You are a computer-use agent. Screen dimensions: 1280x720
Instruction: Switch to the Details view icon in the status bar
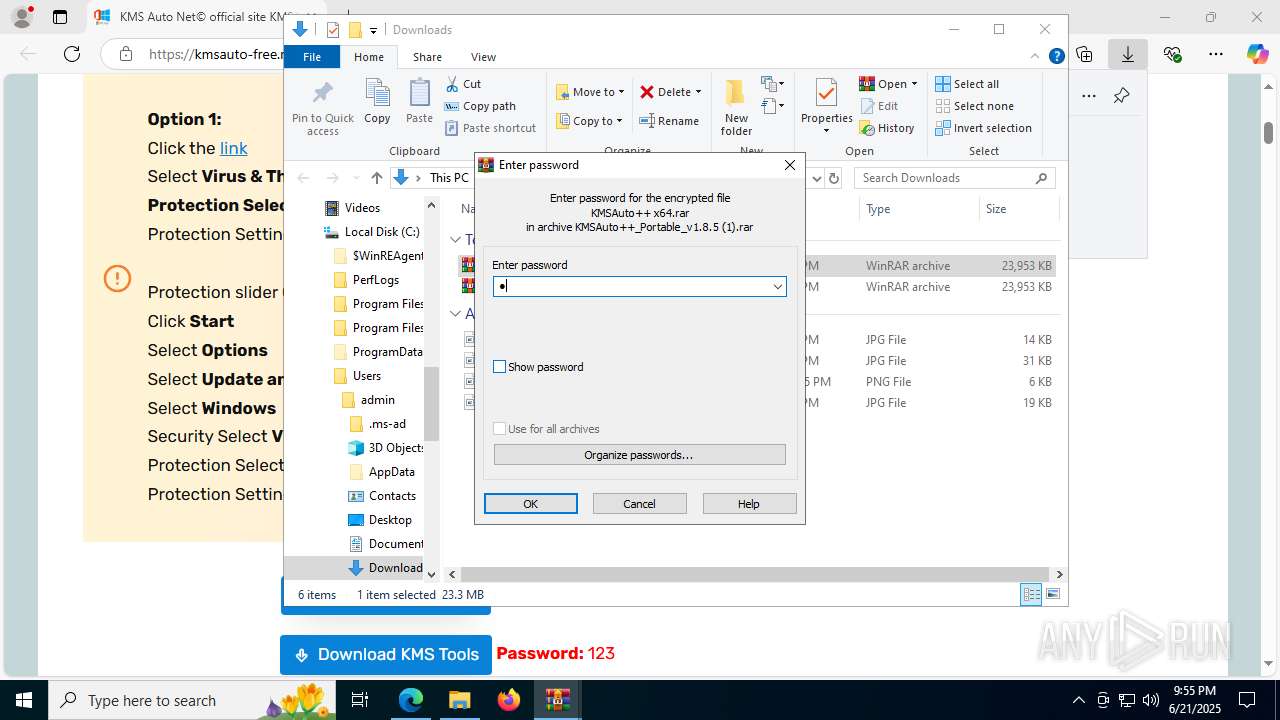click(1031, 595)
